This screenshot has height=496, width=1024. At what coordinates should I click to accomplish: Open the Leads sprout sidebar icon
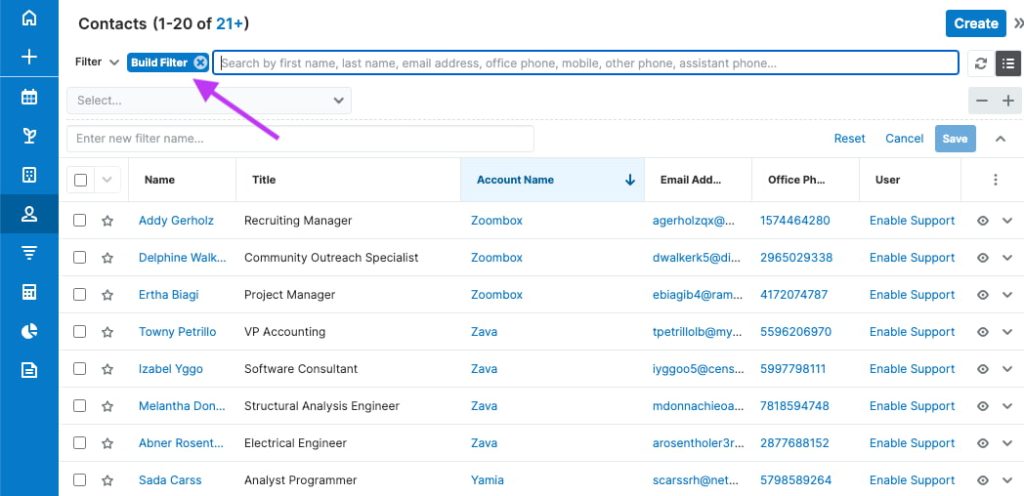29,136
